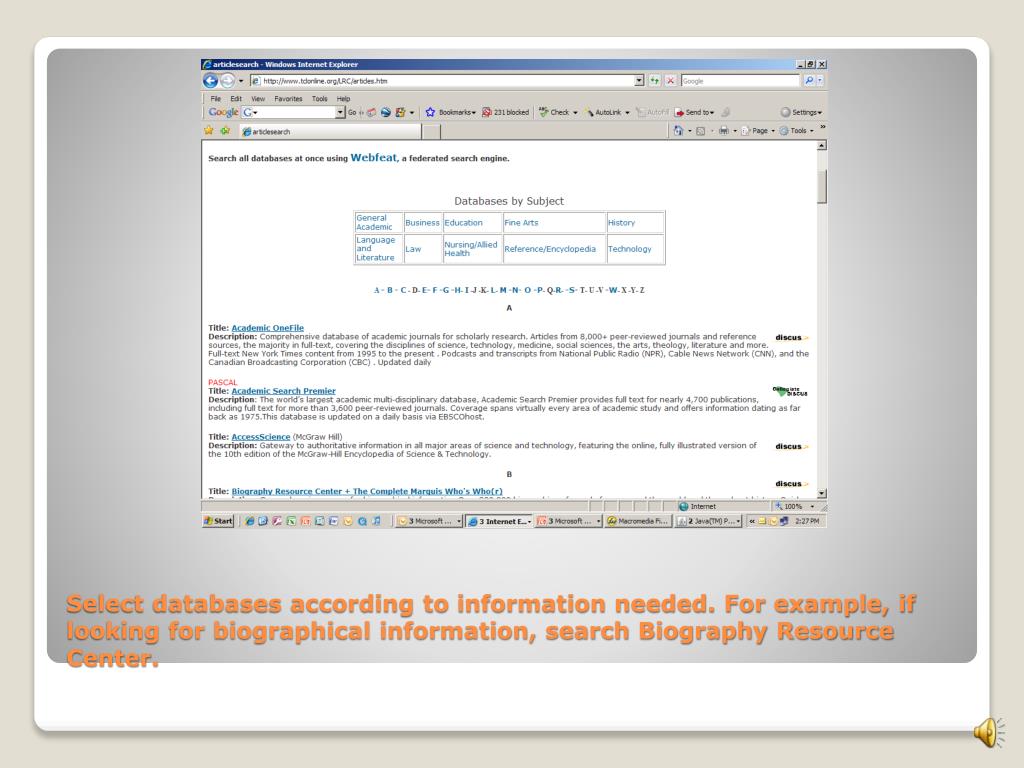Viewport: 1024px width, 768px height.
Task: Open the General Academic subject link
Action: tap(374, 223)
